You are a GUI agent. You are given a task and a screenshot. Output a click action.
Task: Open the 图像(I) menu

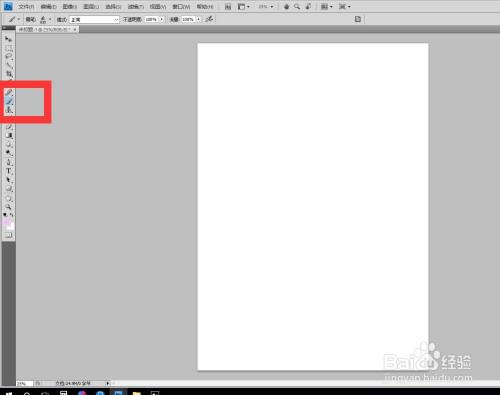pos(70,7)
